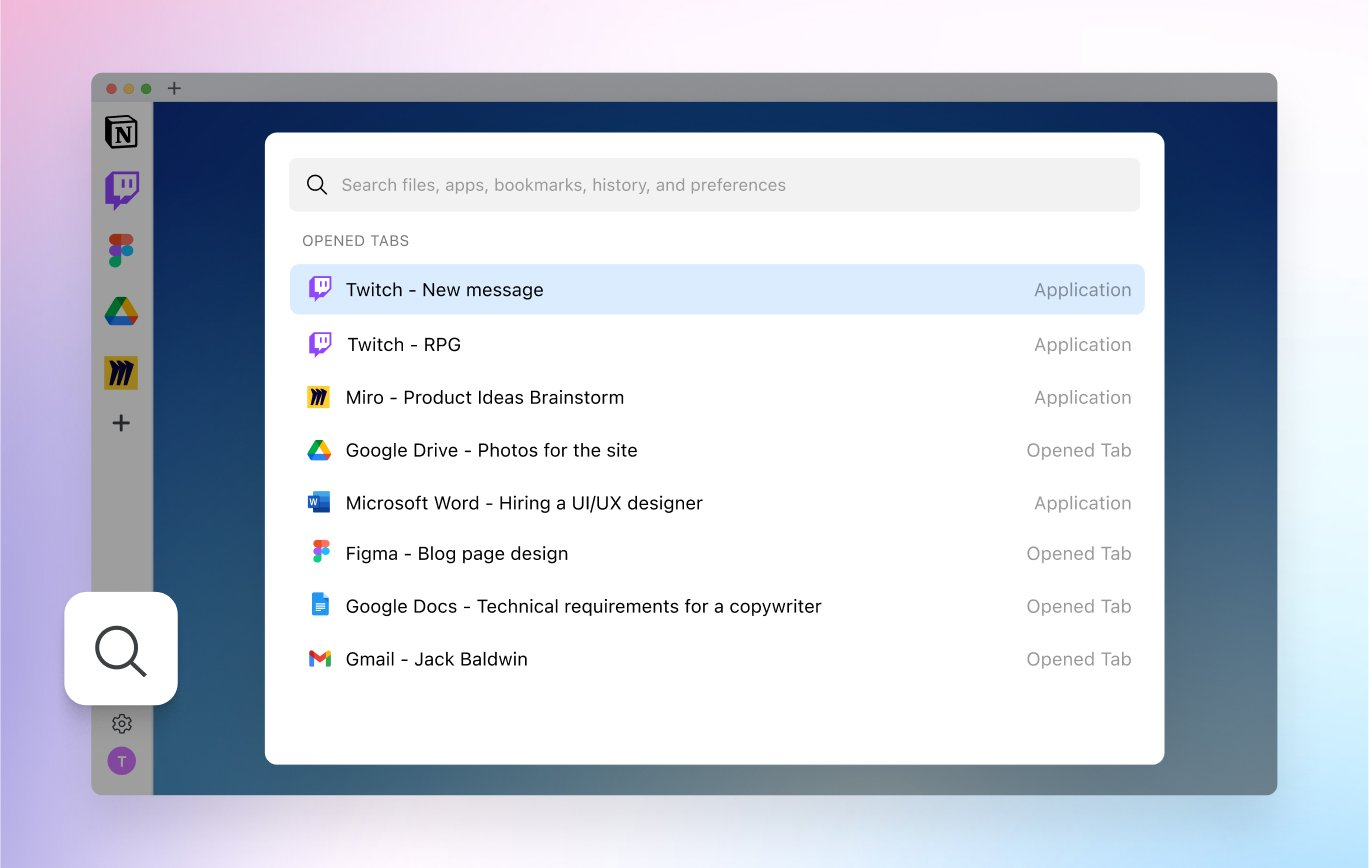Open the large search magnifier button
Viewport: 1369px width, 868px height.
pos(121,649)
